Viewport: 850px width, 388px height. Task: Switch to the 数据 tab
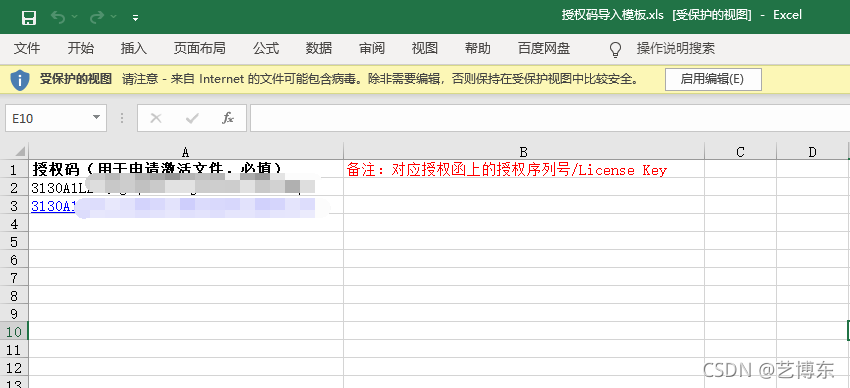pyautogui.click(x=319, y=48)
